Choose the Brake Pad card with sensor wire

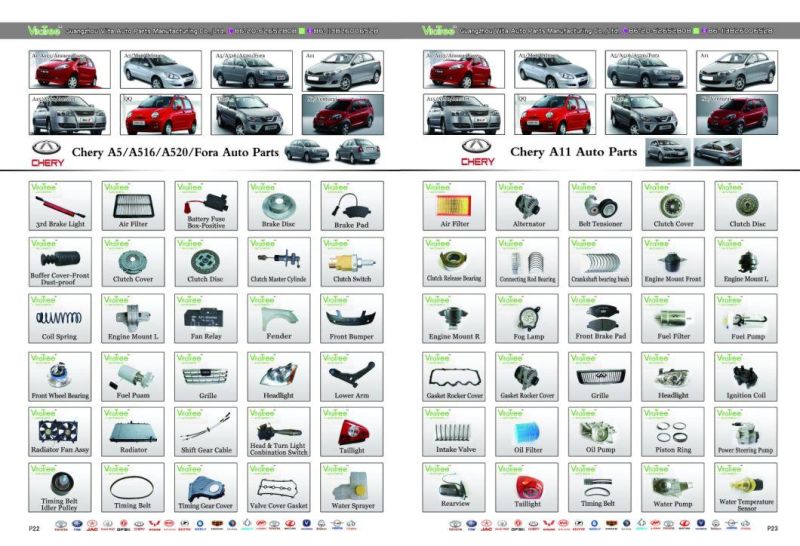point(352,206)
